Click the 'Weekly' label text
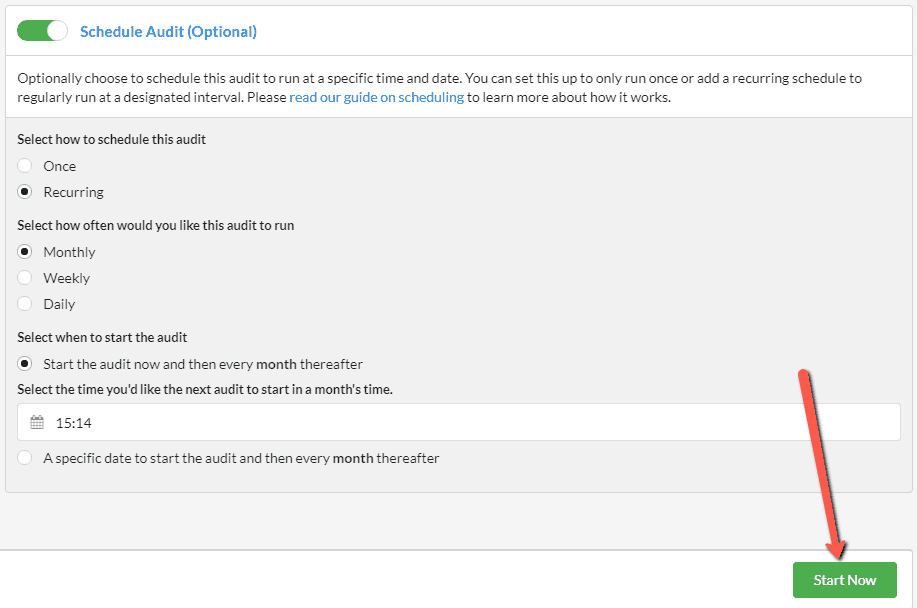This screenshot has width=917, height=608. (66, 278)
